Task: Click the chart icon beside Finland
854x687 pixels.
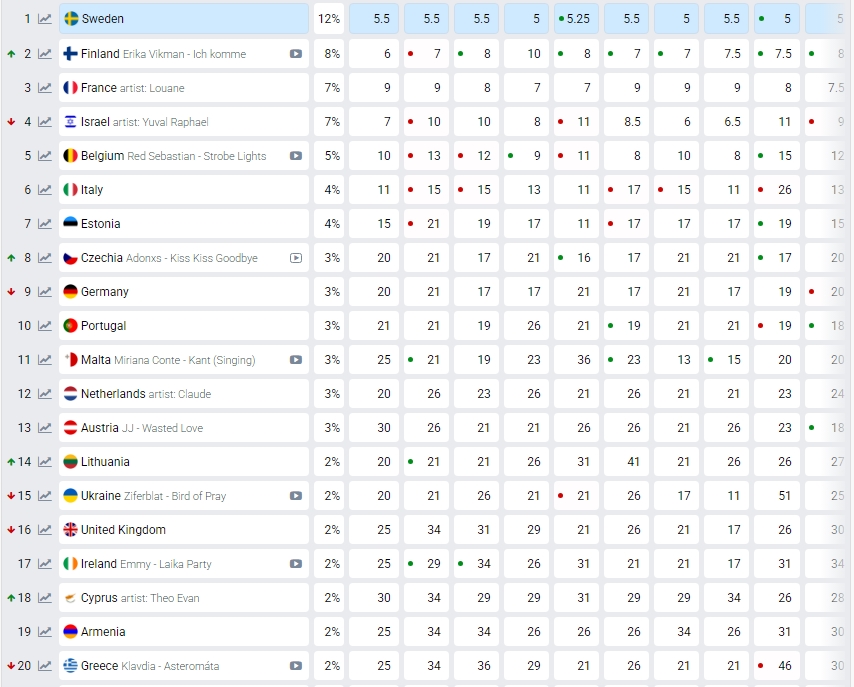Action: [x=45, y=54]
